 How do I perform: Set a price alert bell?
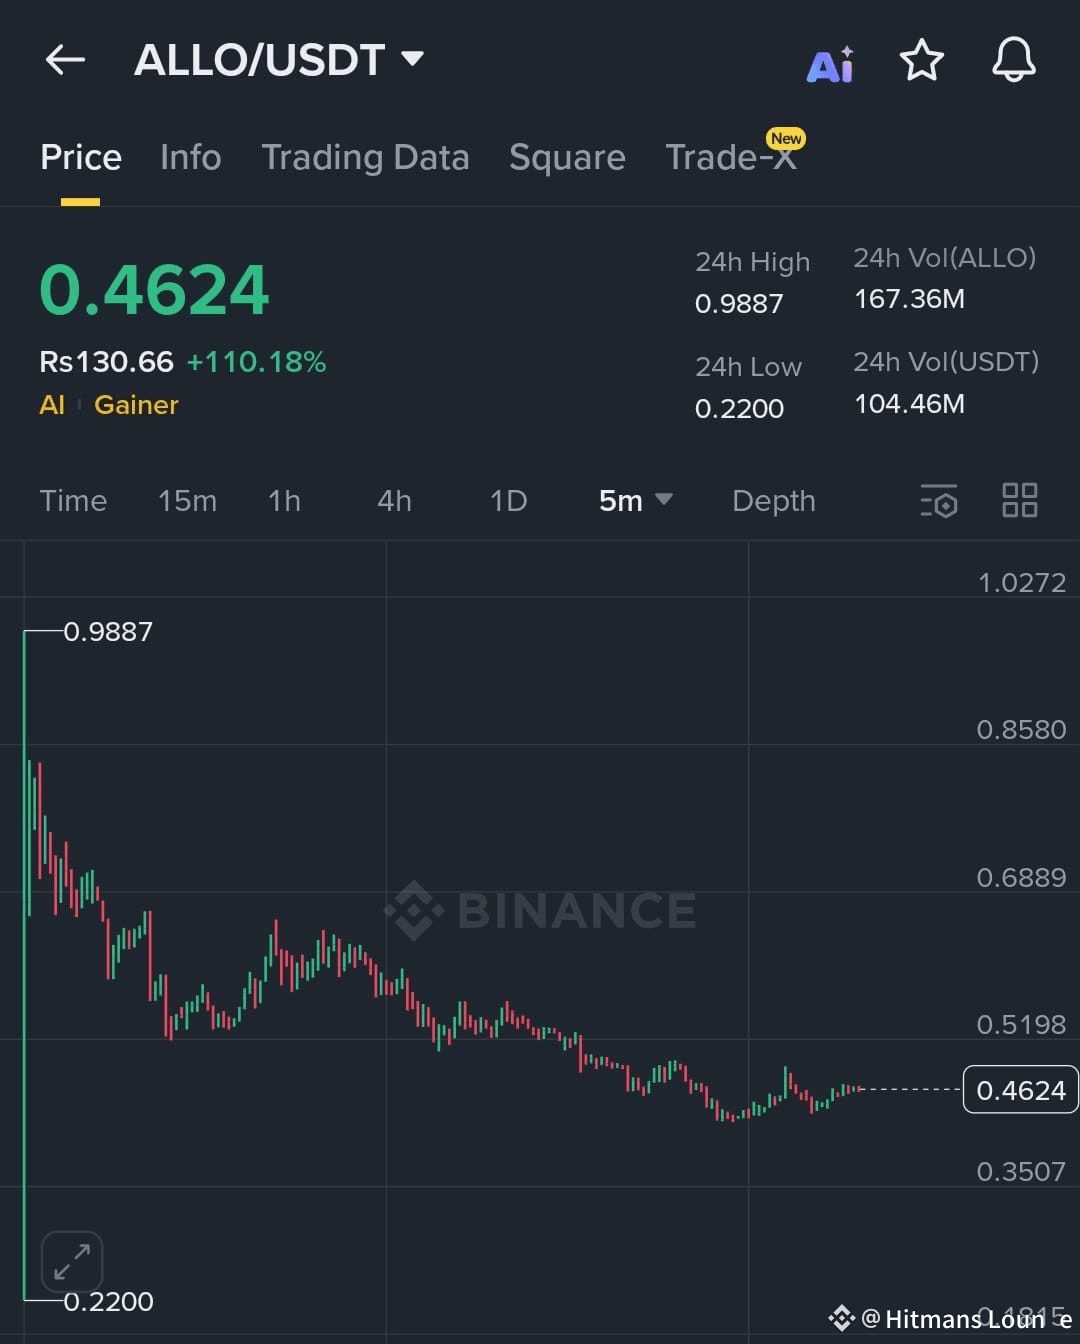click(x=1013, y=60)
